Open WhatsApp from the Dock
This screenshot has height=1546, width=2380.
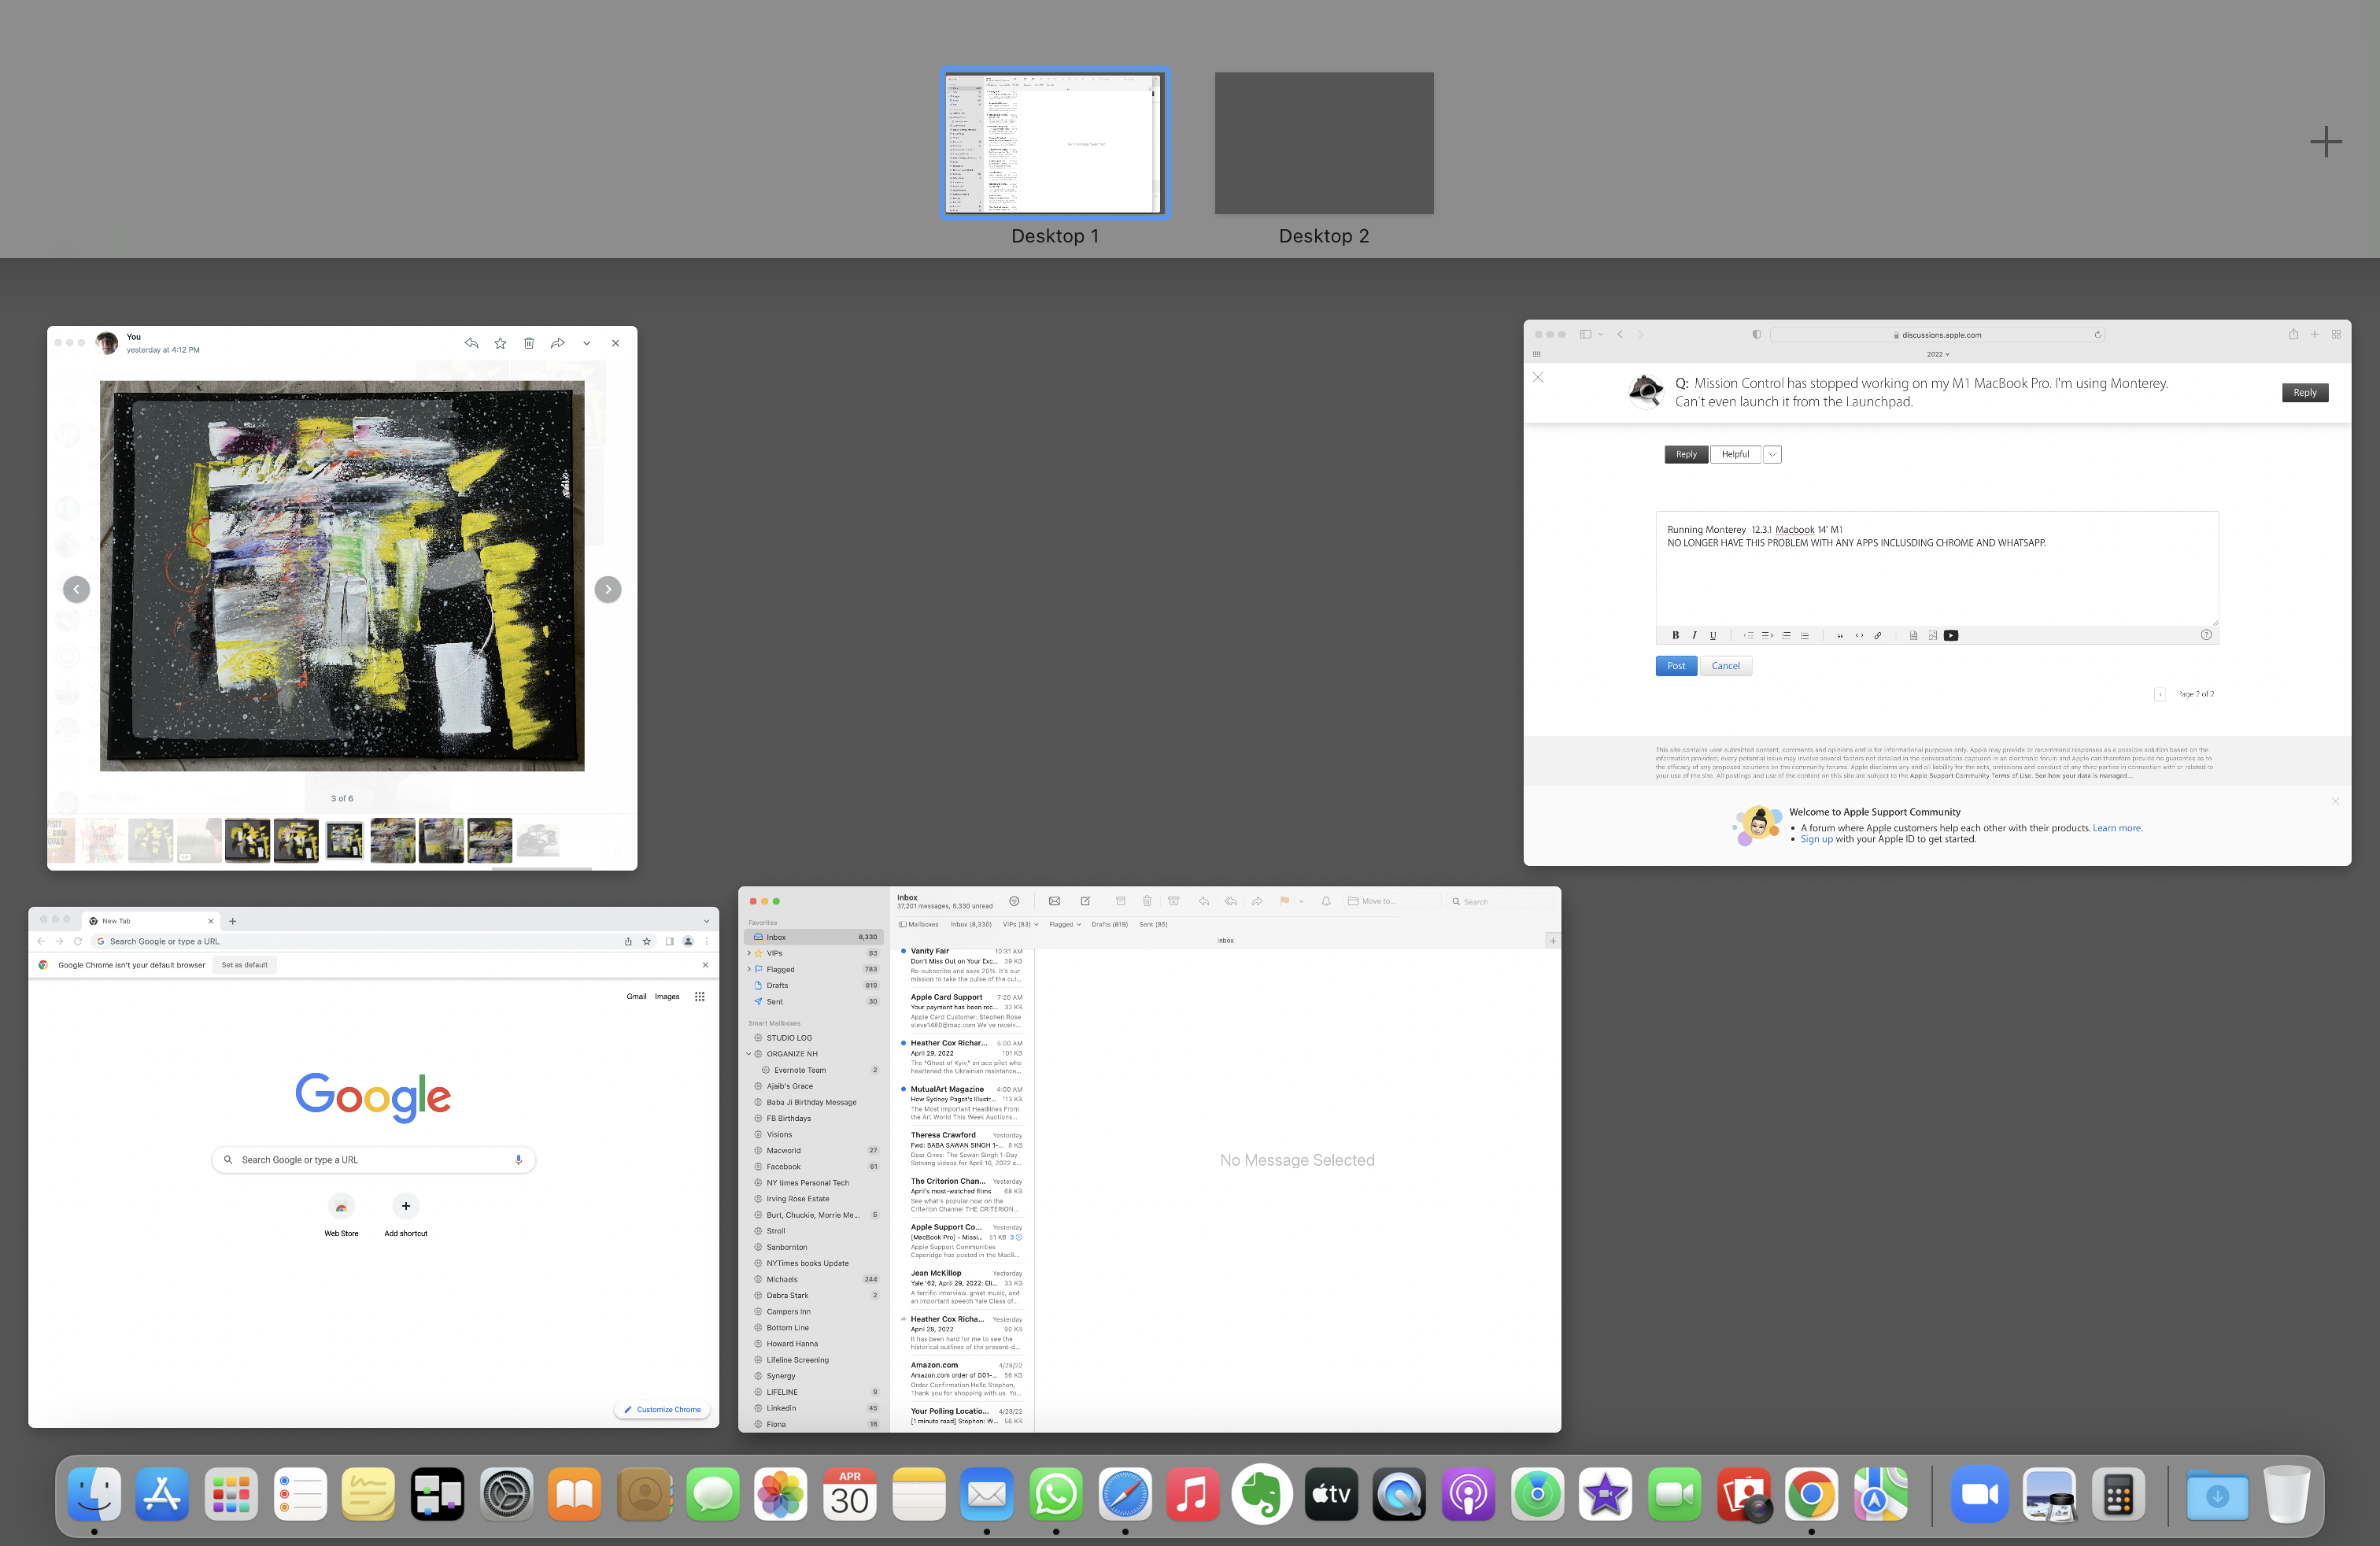point(1055,1495)
